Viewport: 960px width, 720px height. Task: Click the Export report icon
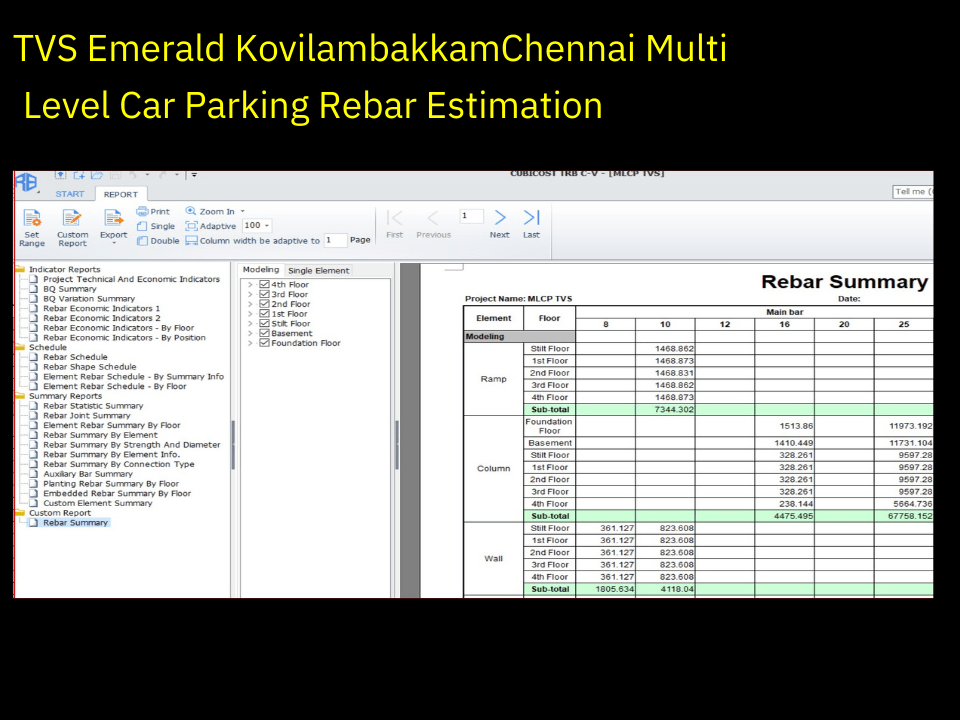(x=113, y=219)
